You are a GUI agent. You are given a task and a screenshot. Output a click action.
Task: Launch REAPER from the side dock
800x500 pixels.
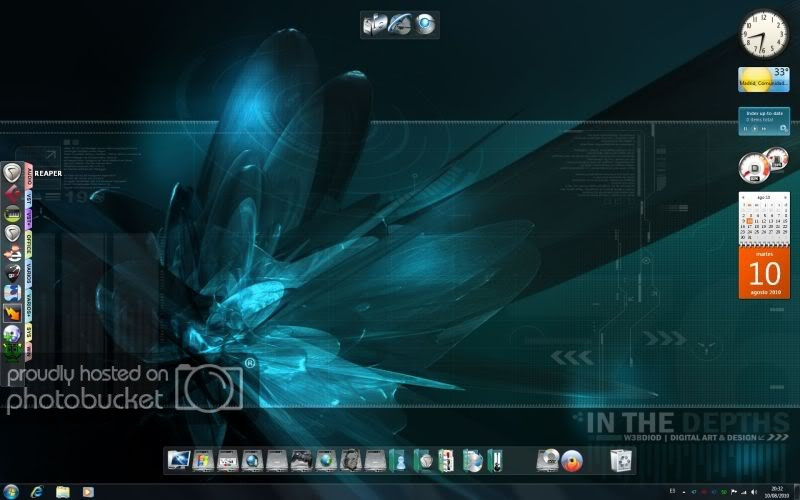13,174
